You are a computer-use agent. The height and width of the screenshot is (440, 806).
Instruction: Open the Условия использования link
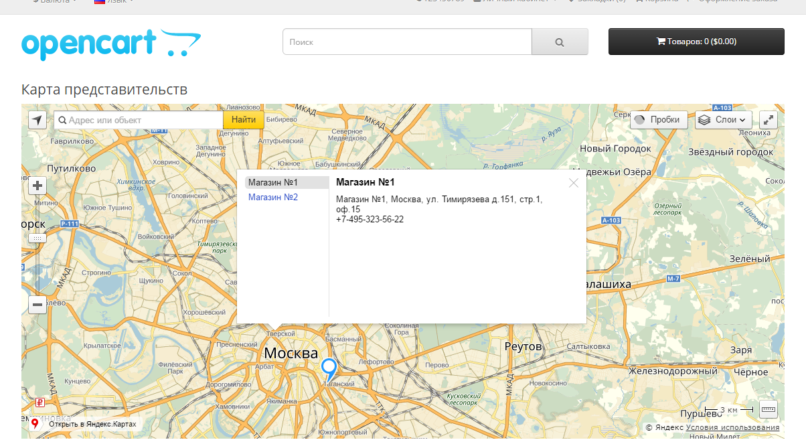coord(732,427)
